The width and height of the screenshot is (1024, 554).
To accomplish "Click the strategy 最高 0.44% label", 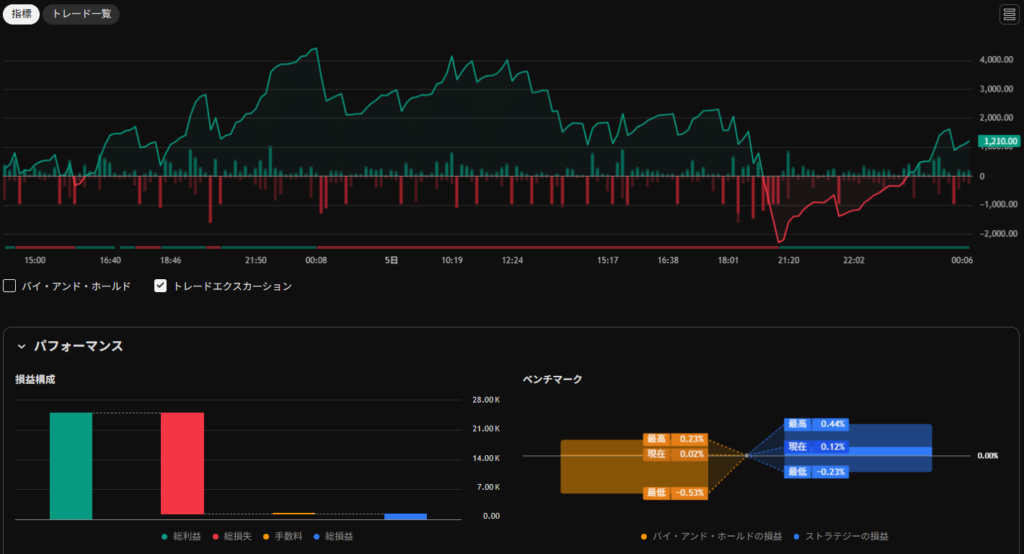I will point(817,424).
